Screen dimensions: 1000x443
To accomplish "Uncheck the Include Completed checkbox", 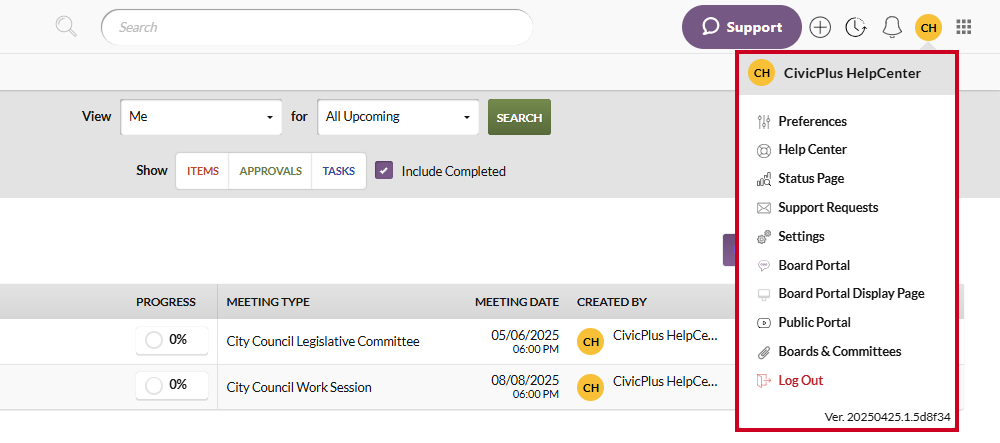I will 384,171.
